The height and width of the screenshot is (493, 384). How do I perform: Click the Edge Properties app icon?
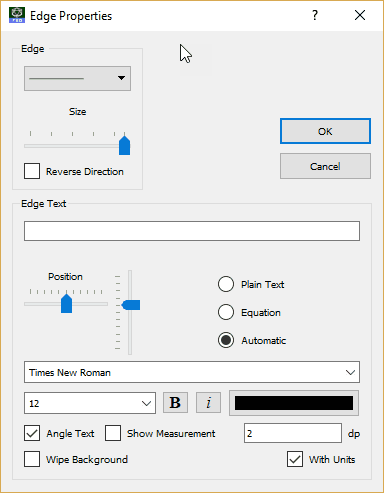tap(17, 15)
